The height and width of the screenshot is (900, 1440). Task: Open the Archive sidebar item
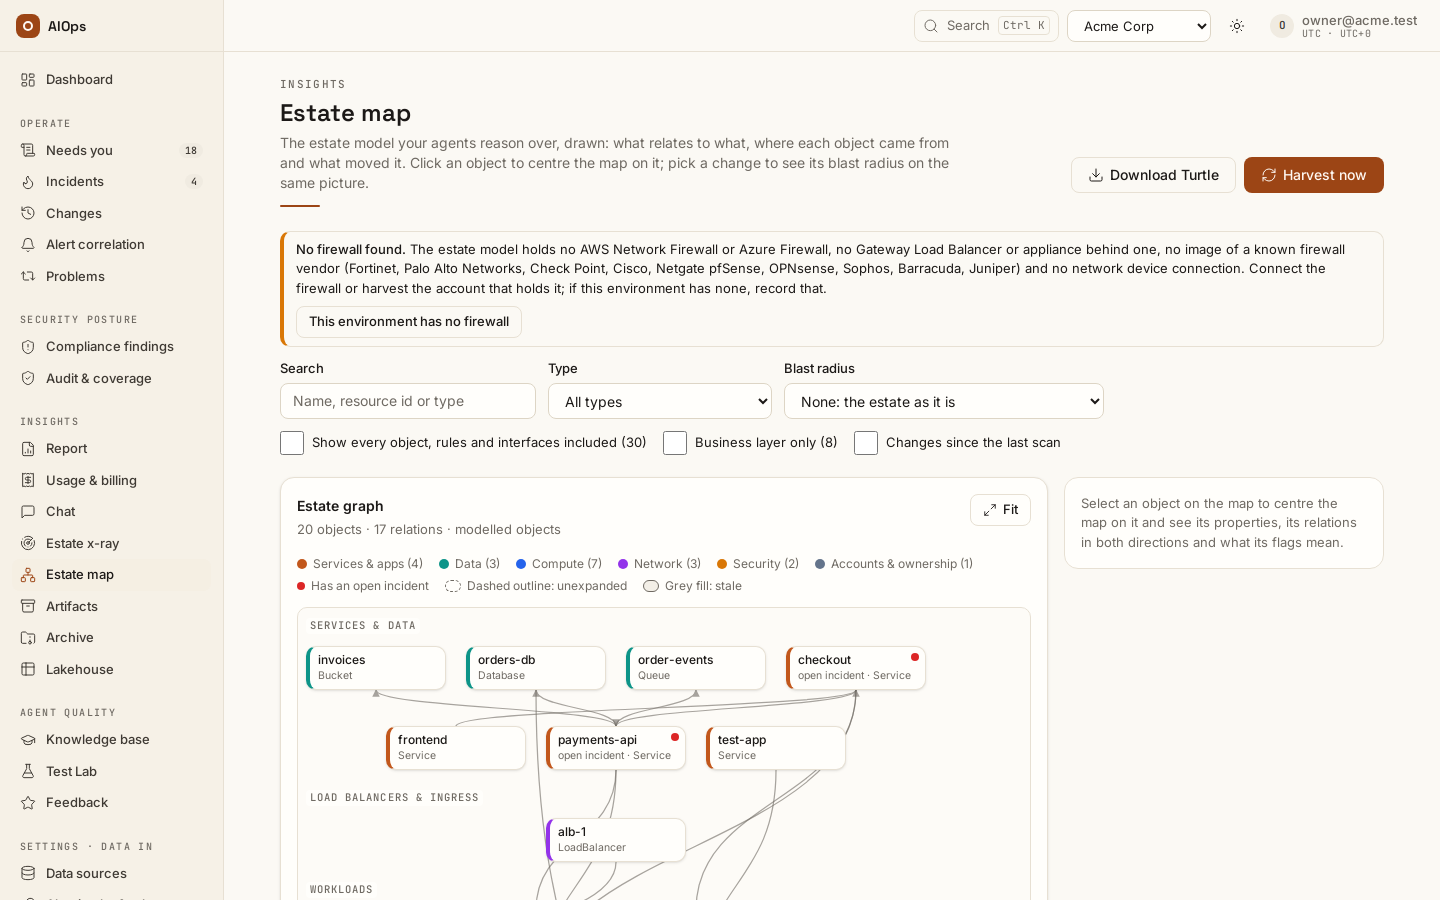pyautogui.click(x=112, y=638)
